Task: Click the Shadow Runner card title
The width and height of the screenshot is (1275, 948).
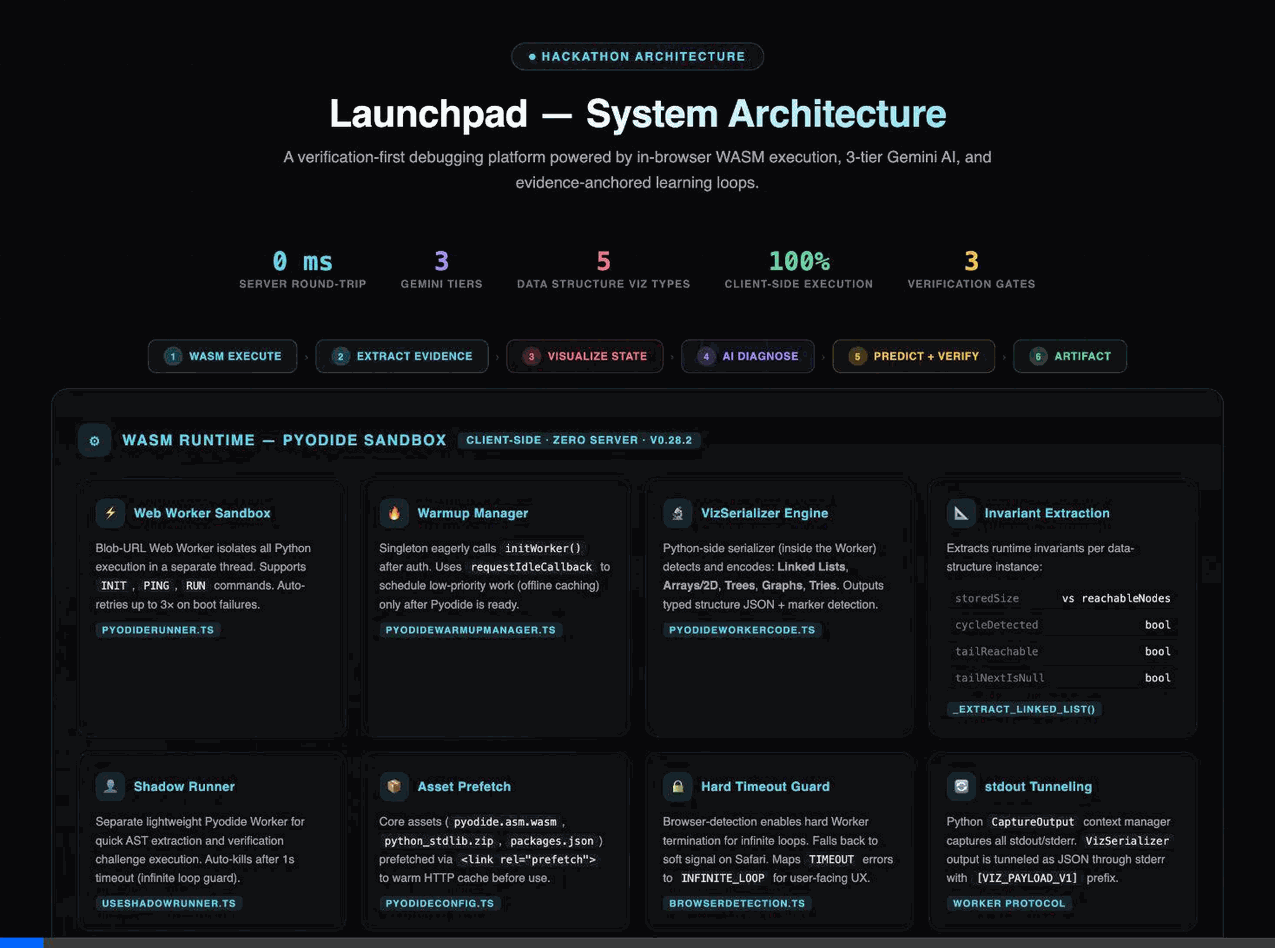Action: (184, 786)
